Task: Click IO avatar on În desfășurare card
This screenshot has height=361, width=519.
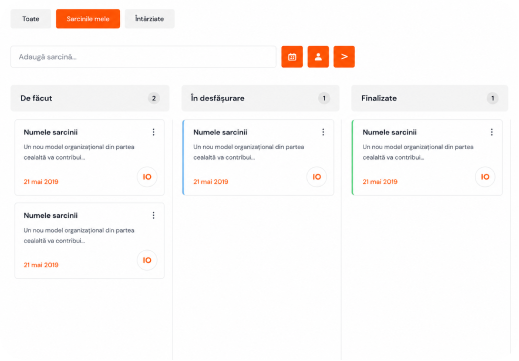Action: point(317,177)
